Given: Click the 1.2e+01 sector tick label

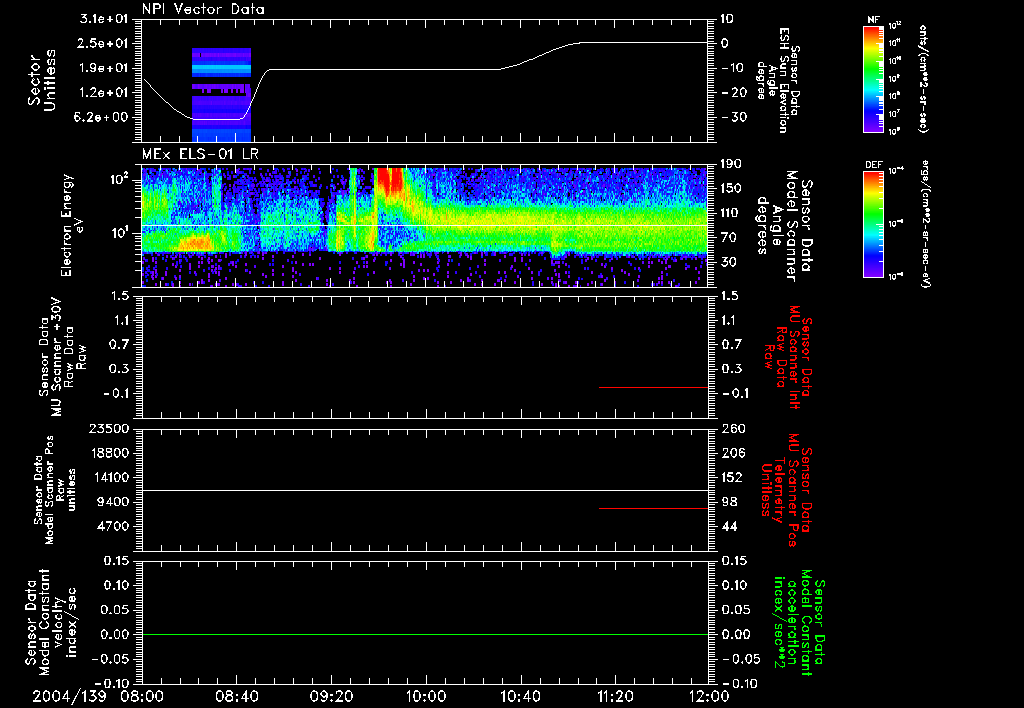Looking at the screenshot, I should coord(104,93).
